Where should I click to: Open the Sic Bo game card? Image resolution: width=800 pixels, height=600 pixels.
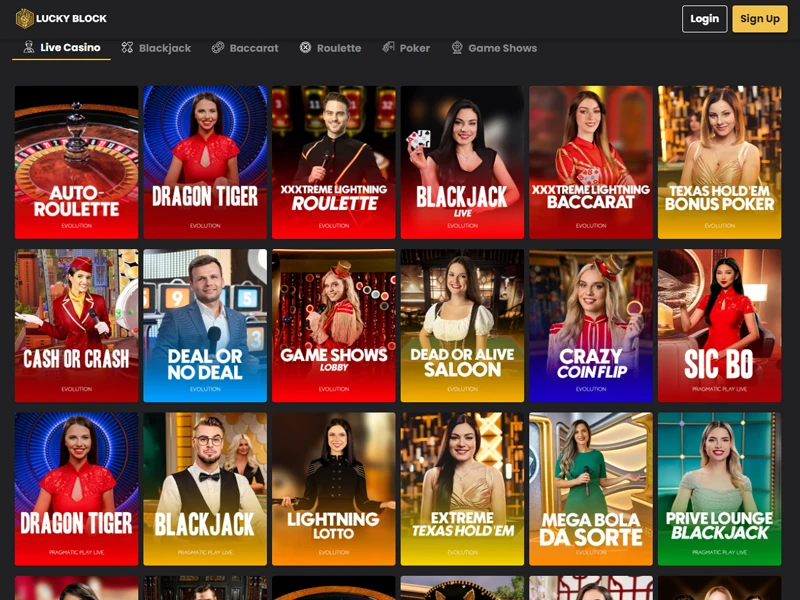(x=719, y=326)
